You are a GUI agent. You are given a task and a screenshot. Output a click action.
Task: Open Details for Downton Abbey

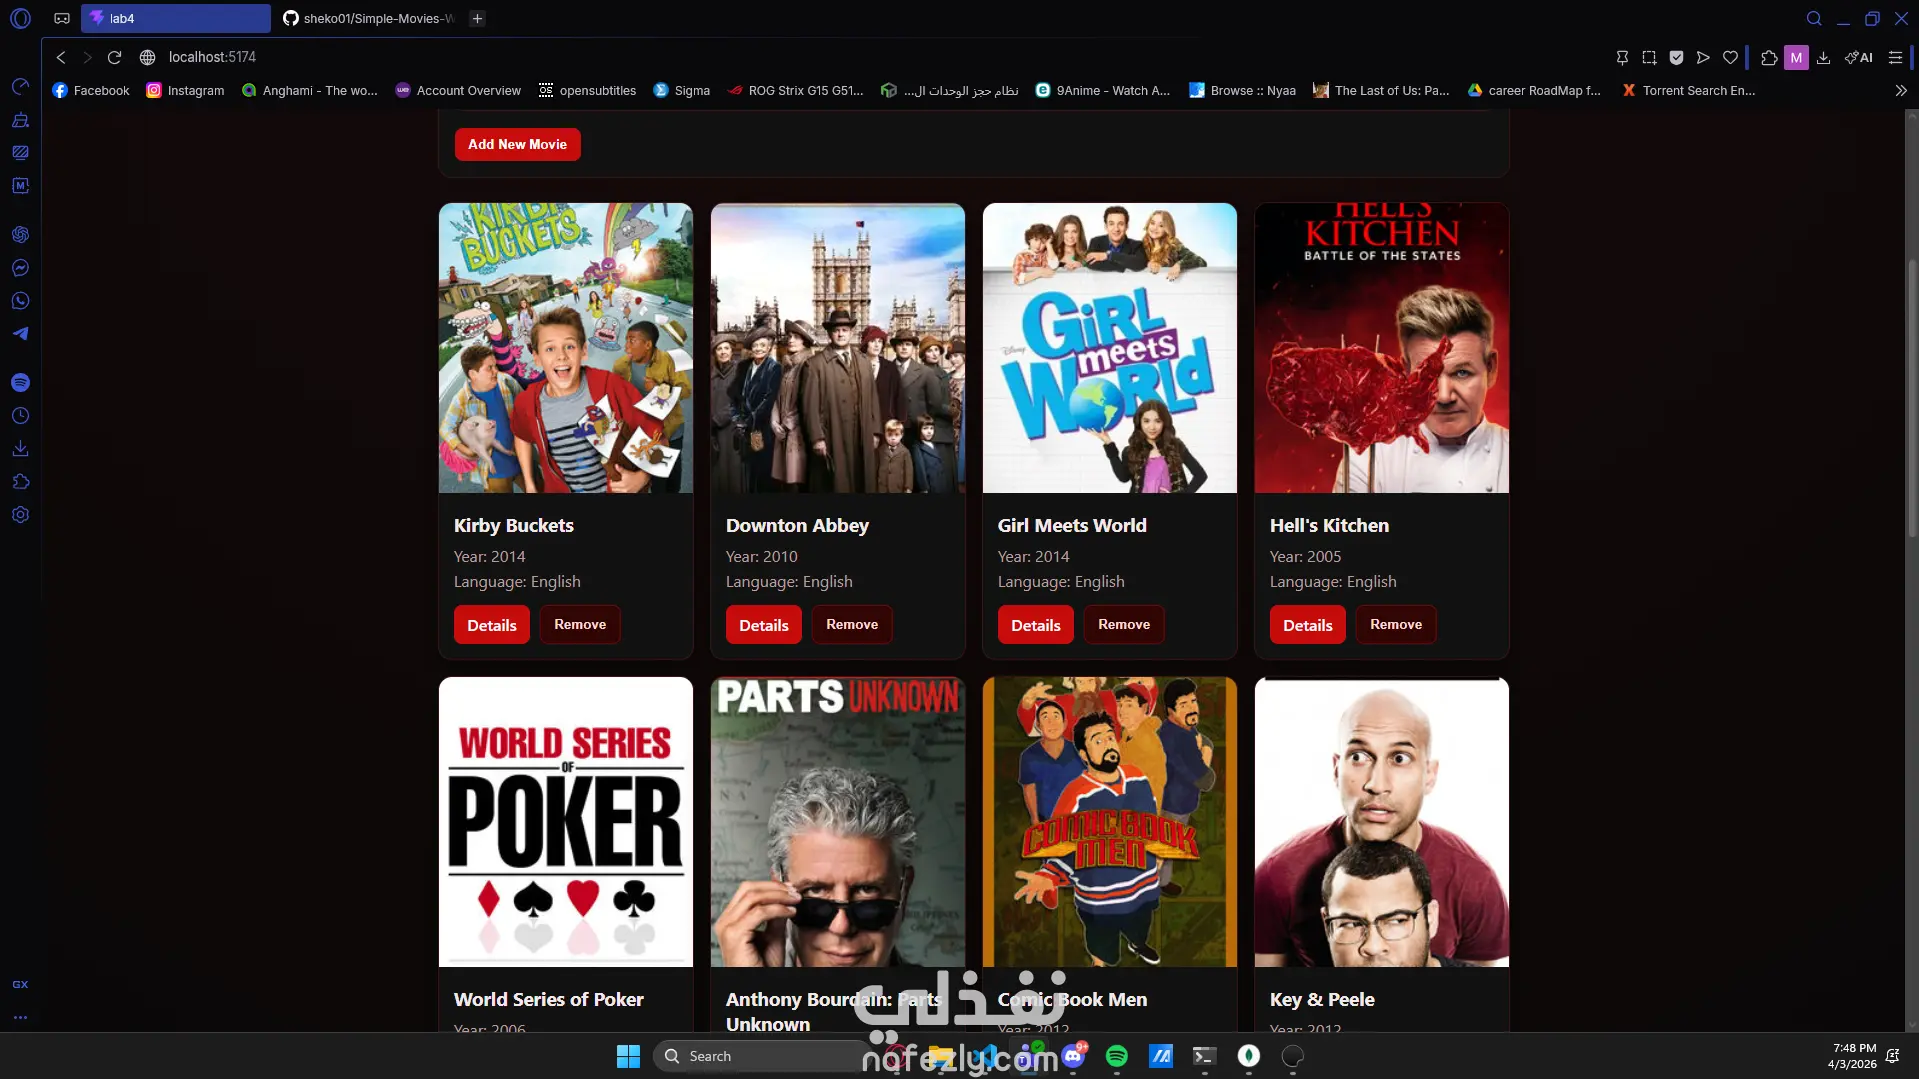tap(764, 625)
